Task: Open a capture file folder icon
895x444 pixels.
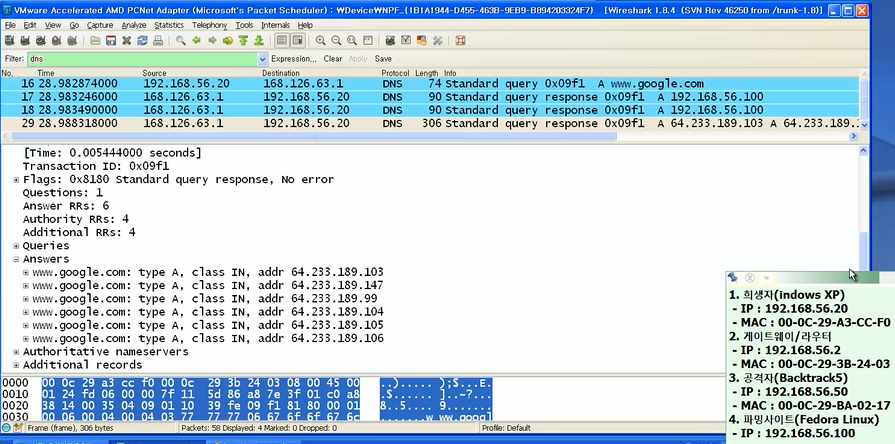Action: click(95, 41)
